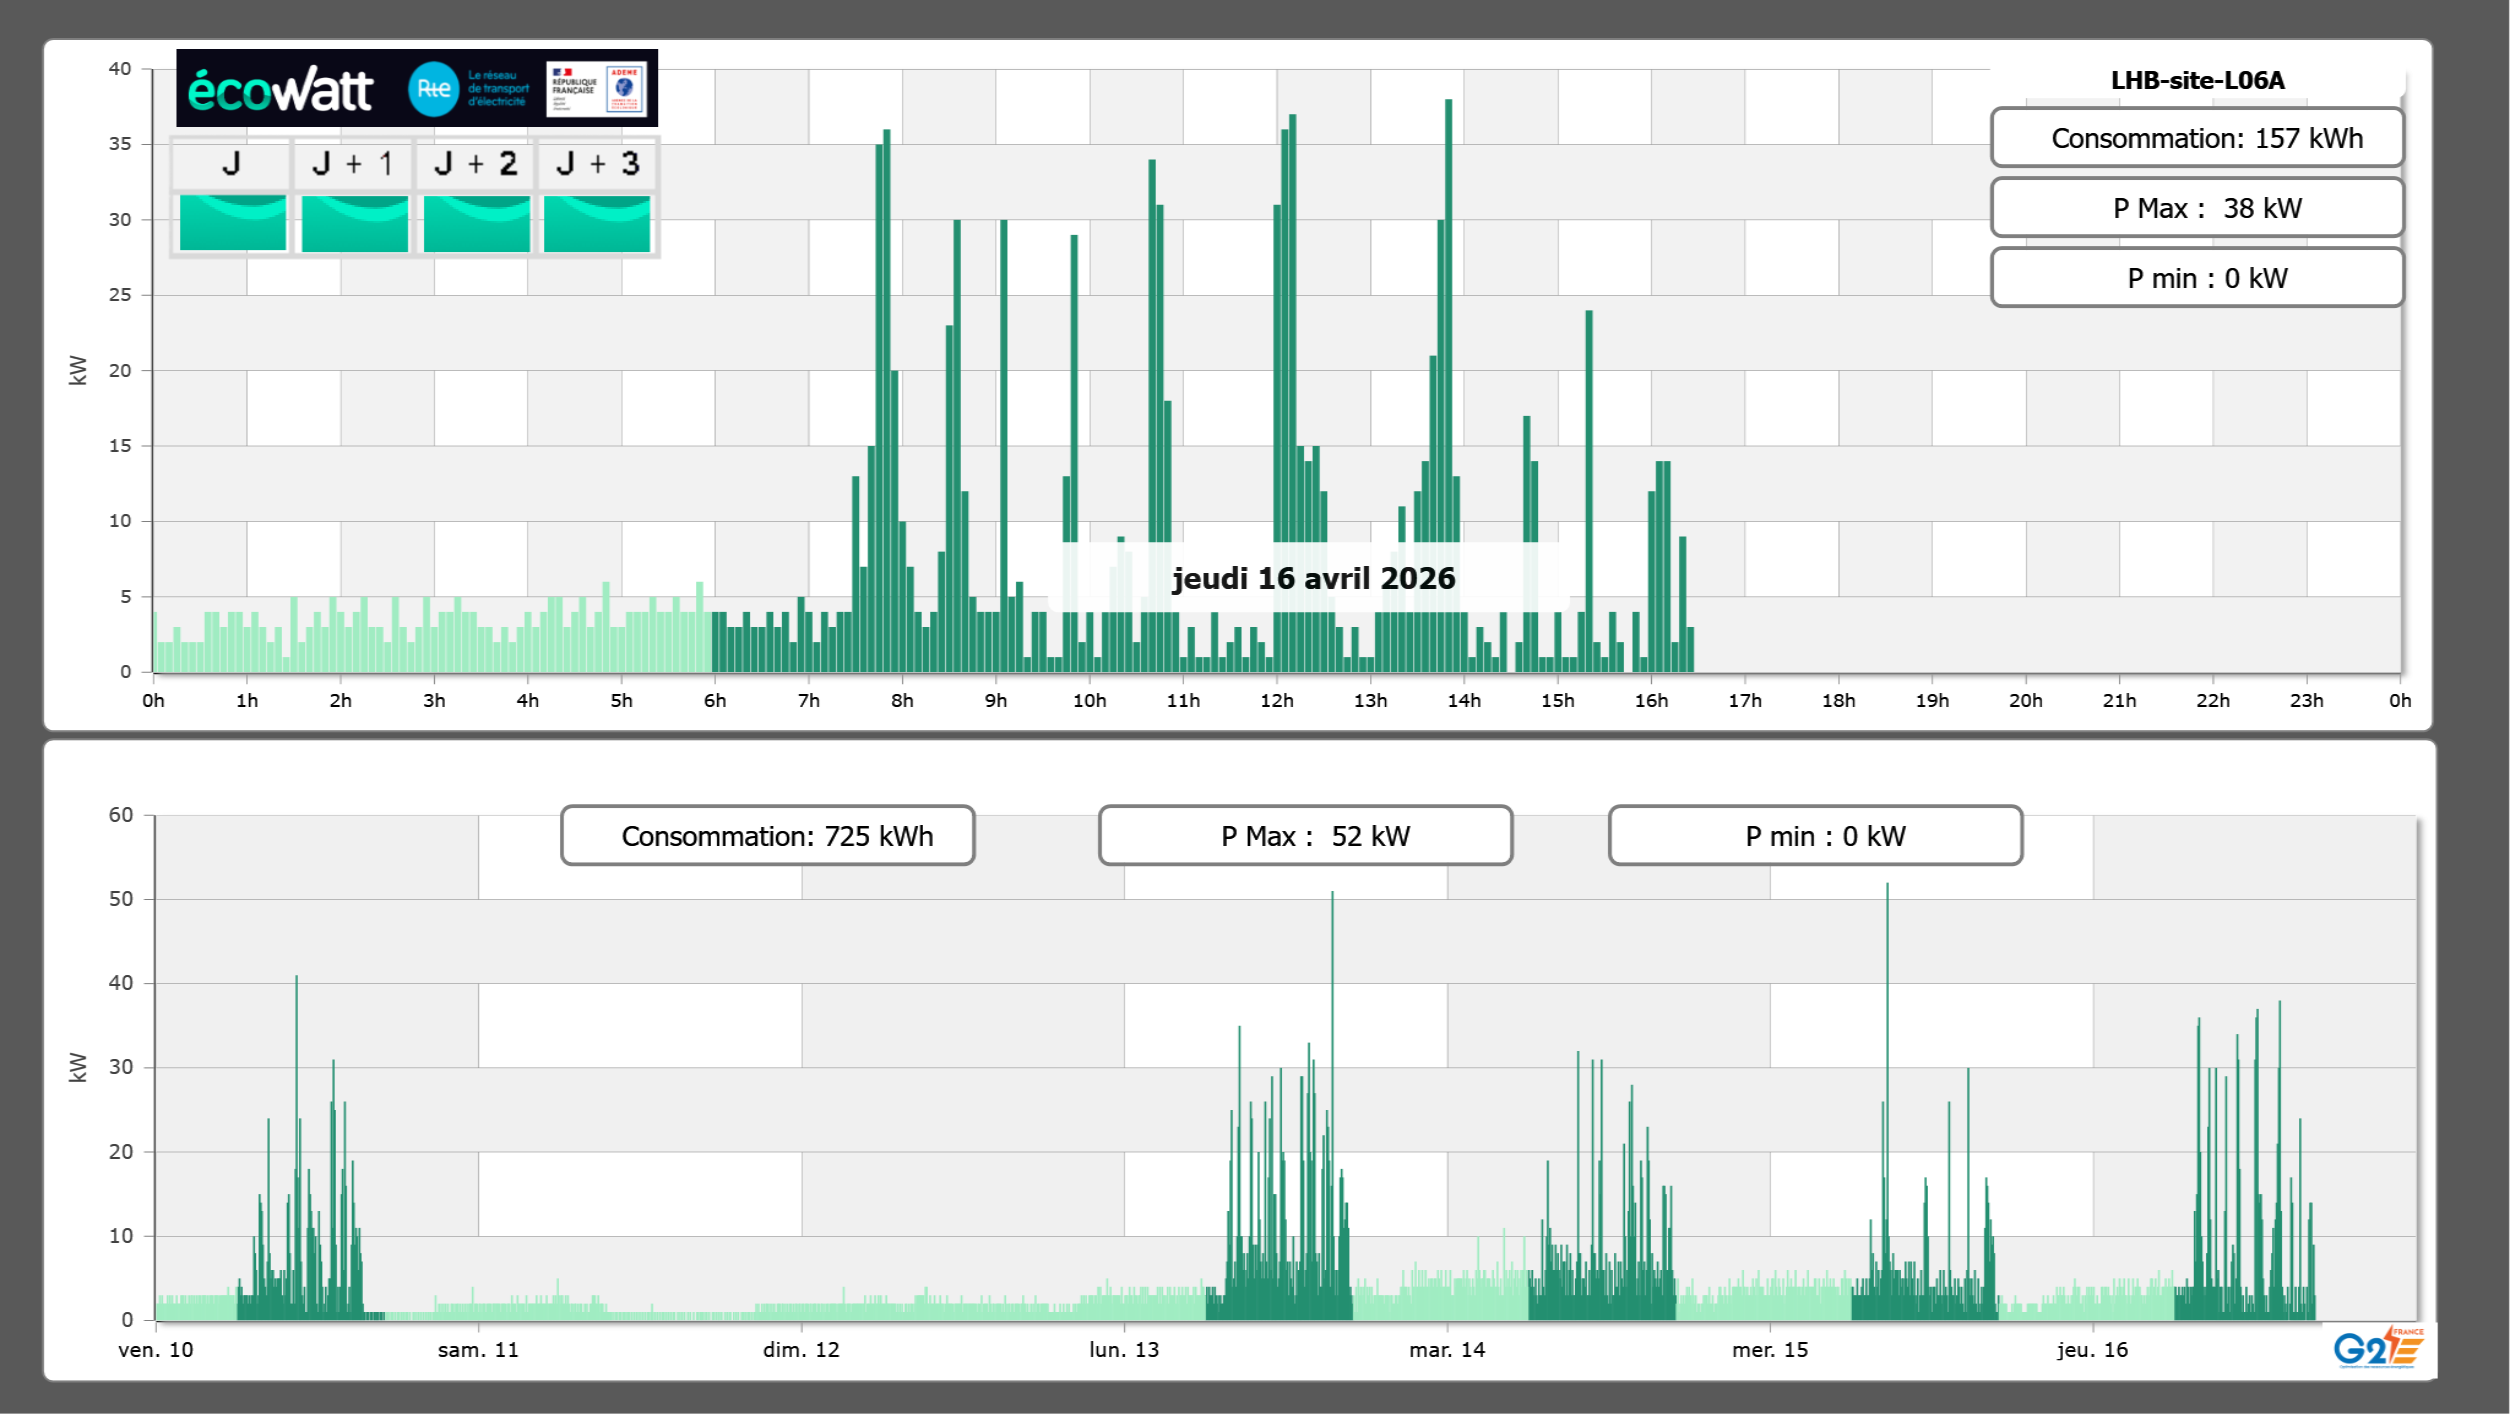The image size is (2511, 1415).
Task: Click the Rte round logo
Action: [x=433, y=89]
